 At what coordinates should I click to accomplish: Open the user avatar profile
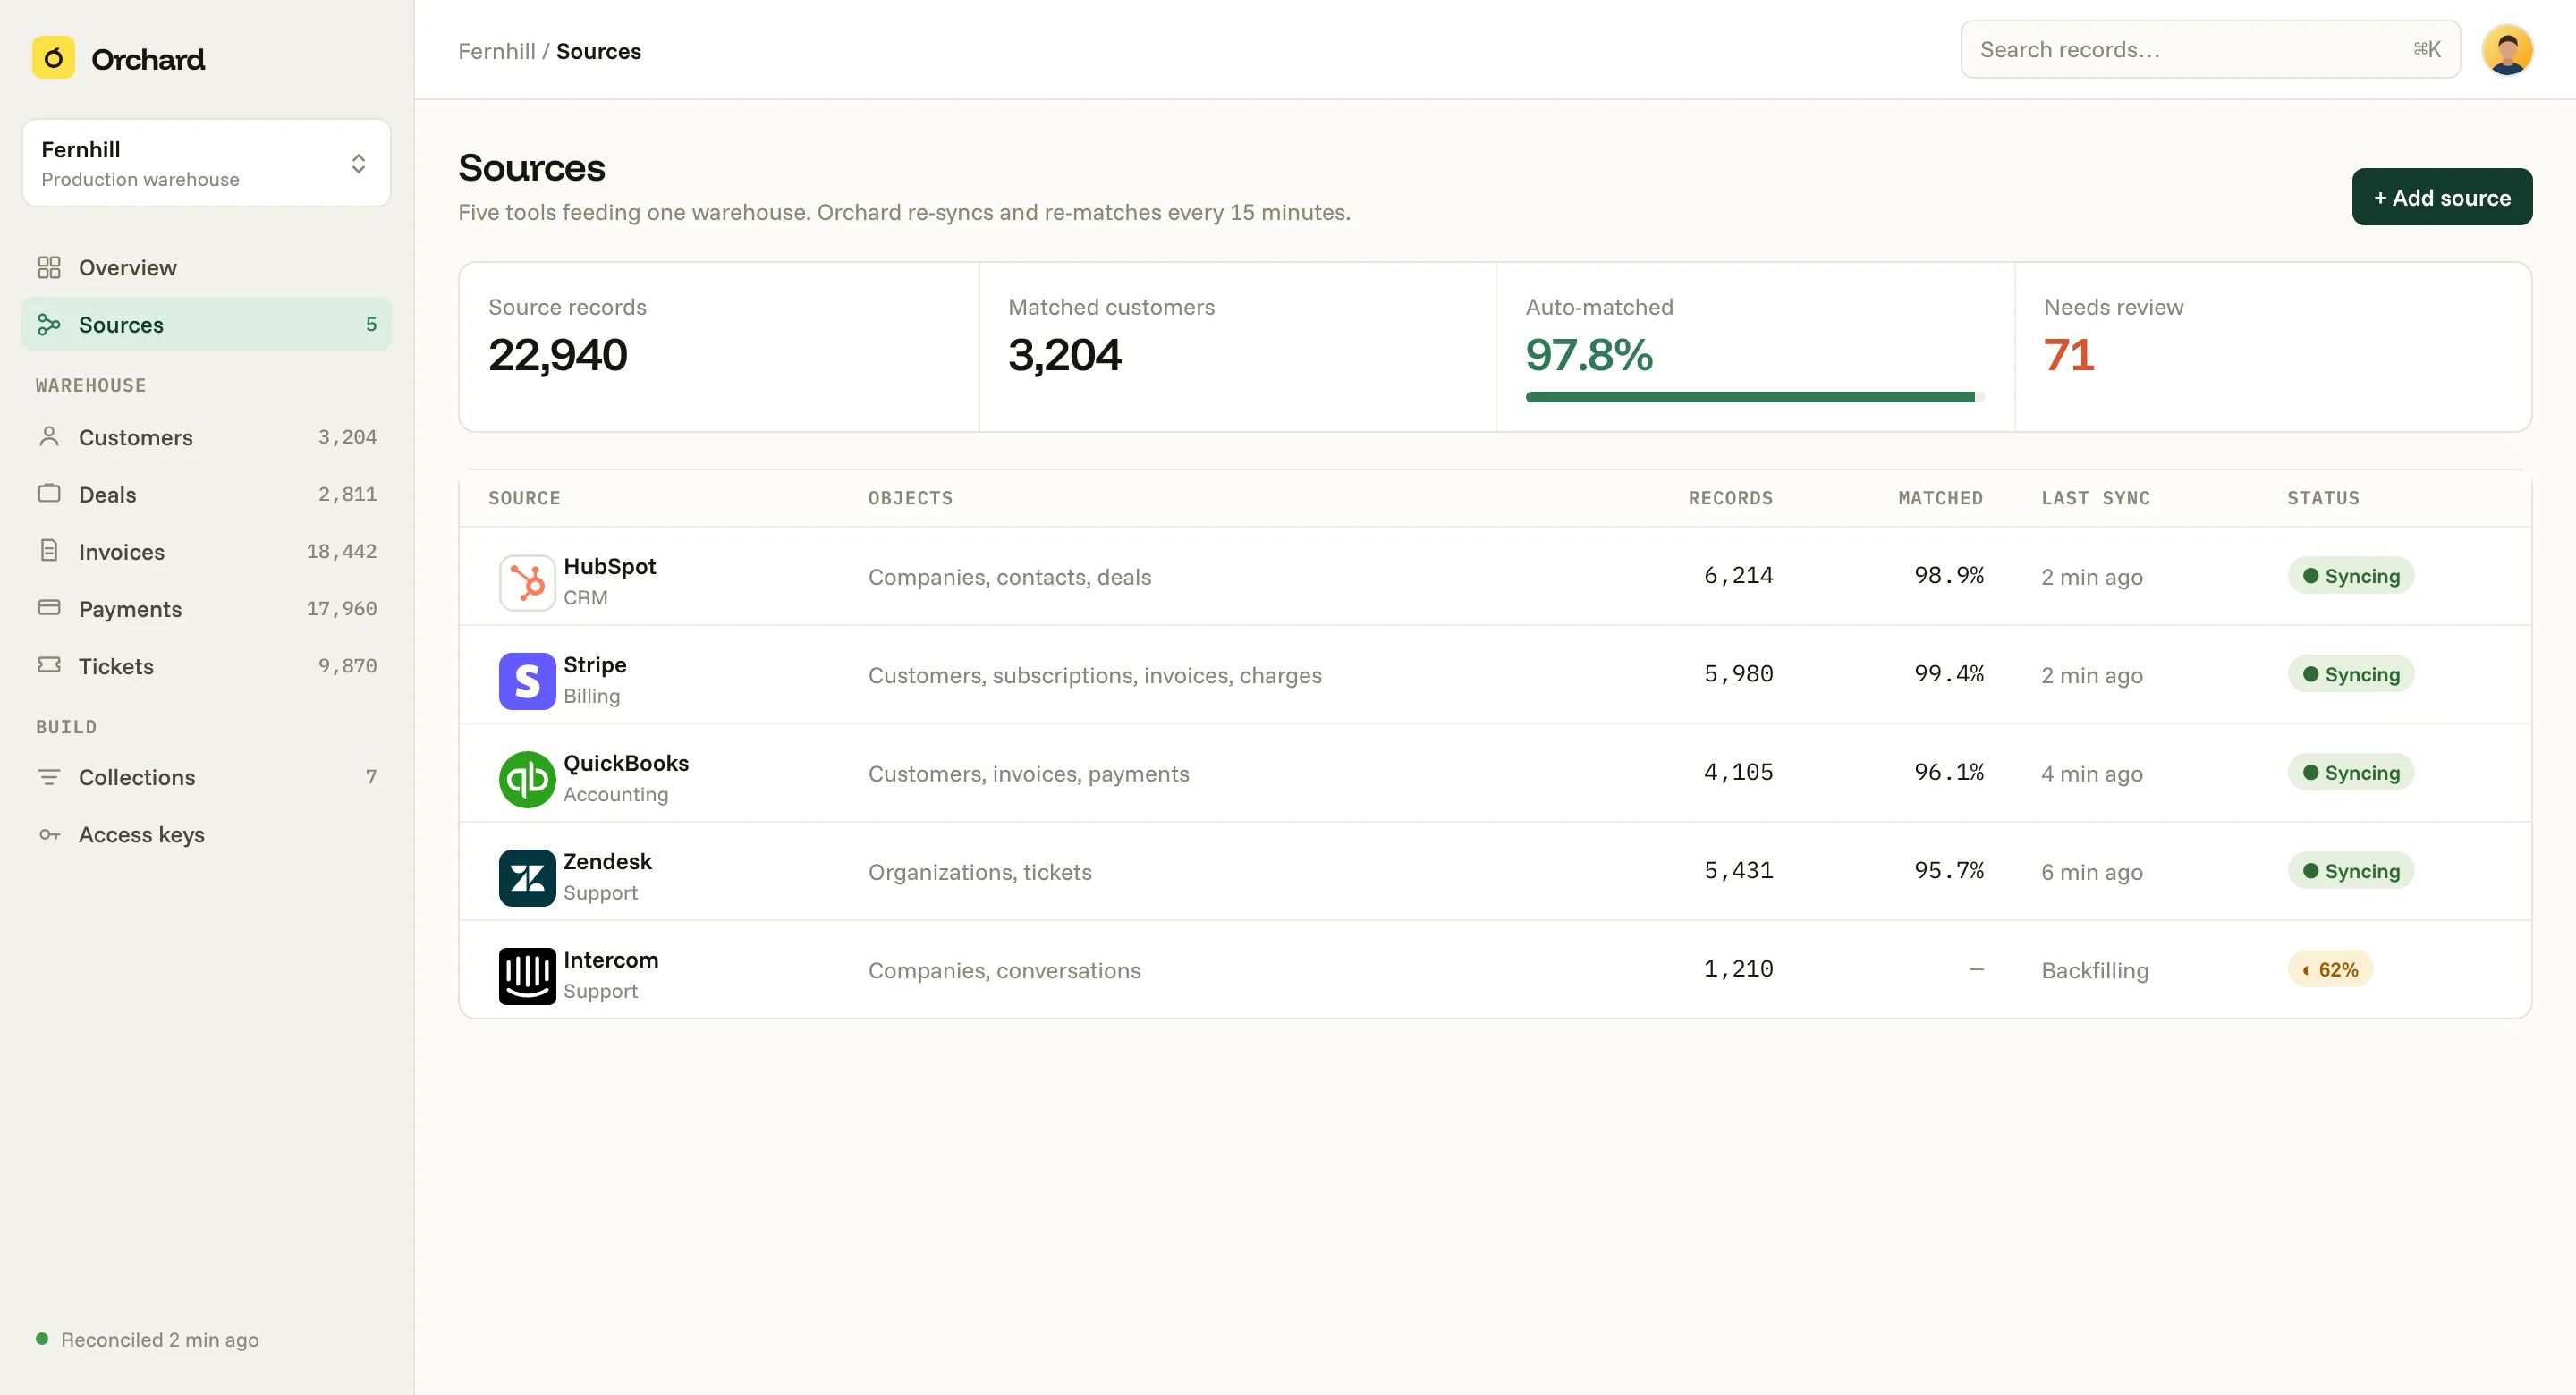(2506, 50)
